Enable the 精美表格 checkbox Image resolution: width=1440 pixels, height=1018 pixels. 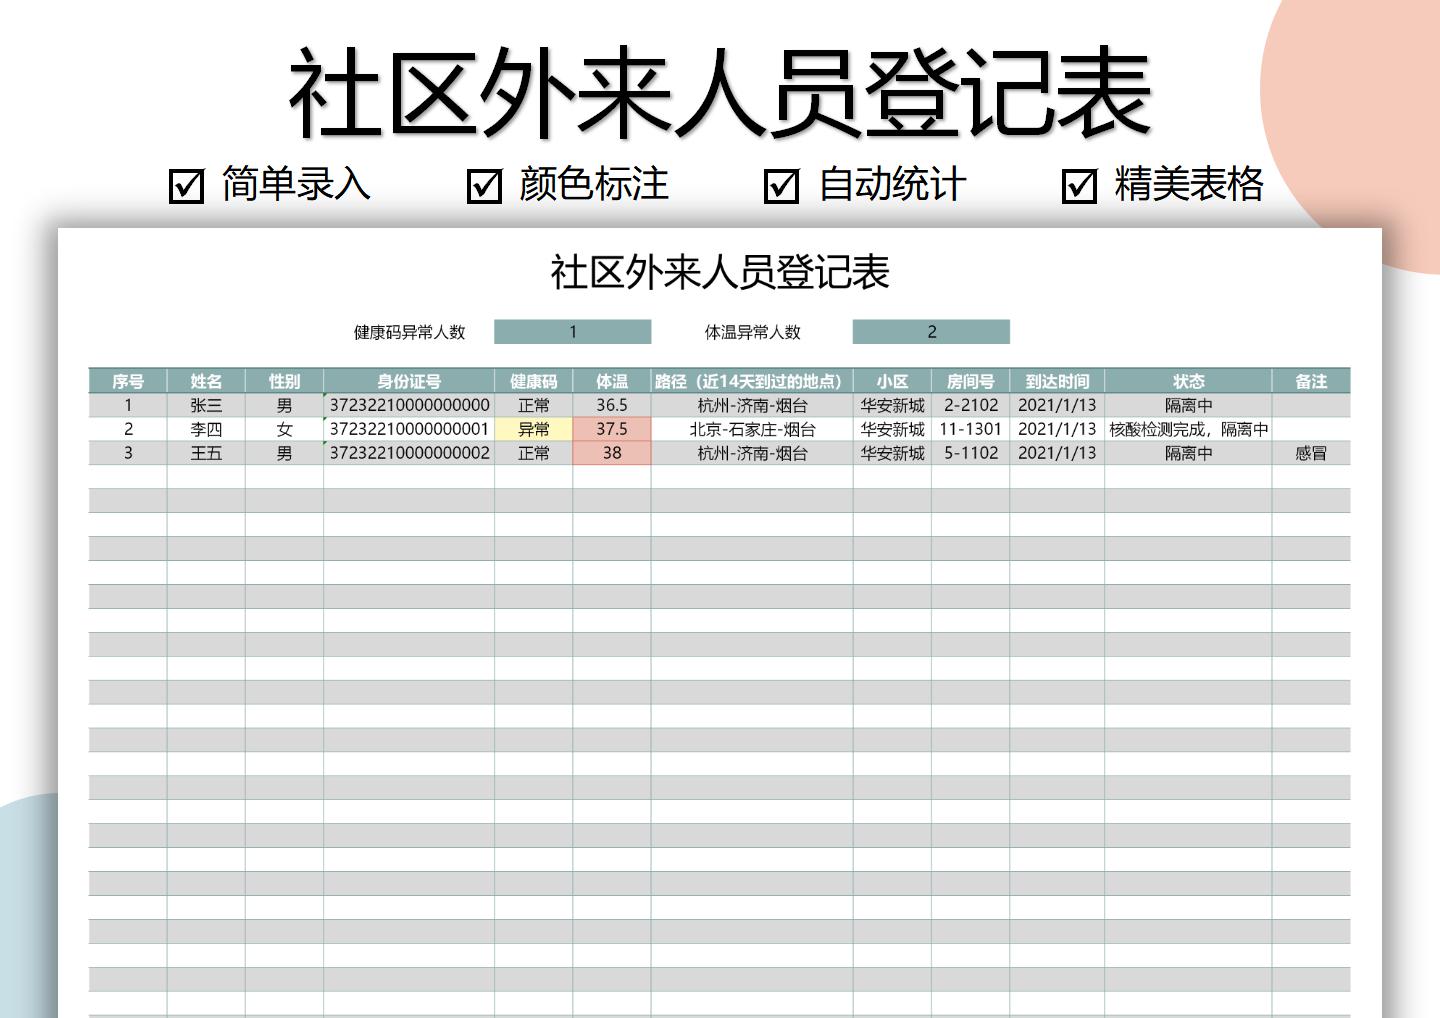[1078, 184]
